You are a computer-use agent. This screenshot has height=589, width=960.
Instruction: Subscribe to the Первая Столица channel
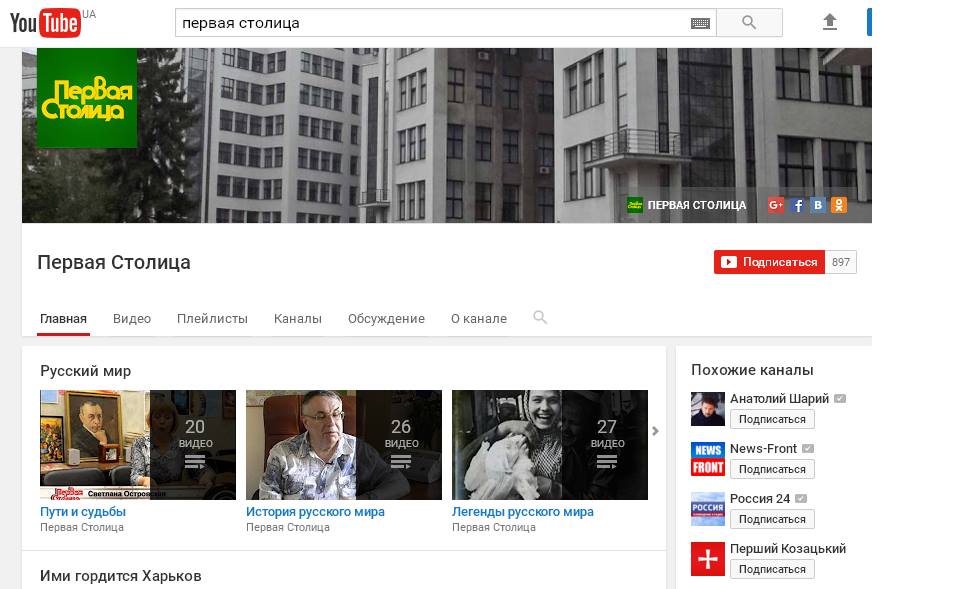tap(769, 262)
